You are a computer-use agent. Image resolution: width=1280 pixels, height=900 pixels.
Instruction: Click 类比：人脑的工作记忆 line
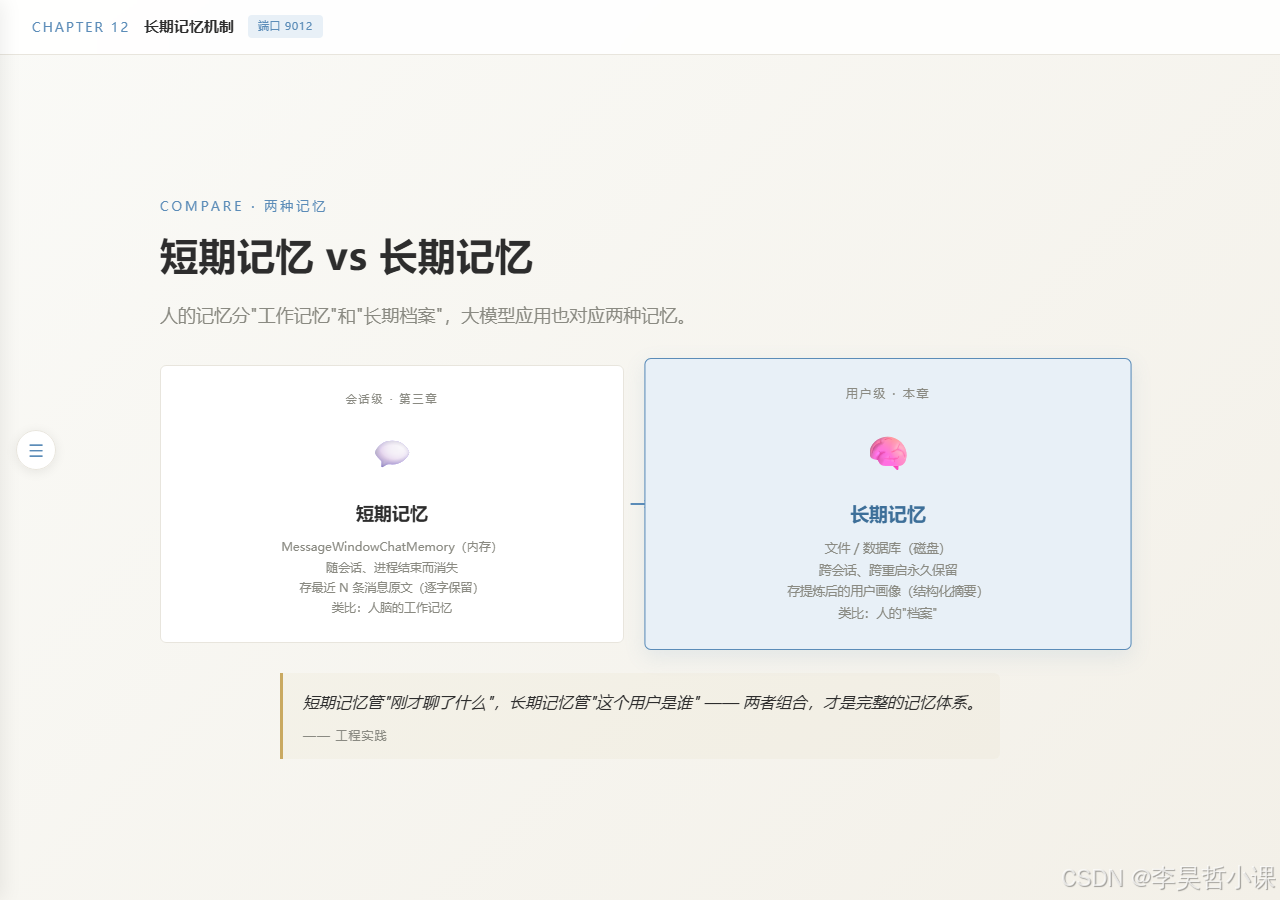coord(392,608)
